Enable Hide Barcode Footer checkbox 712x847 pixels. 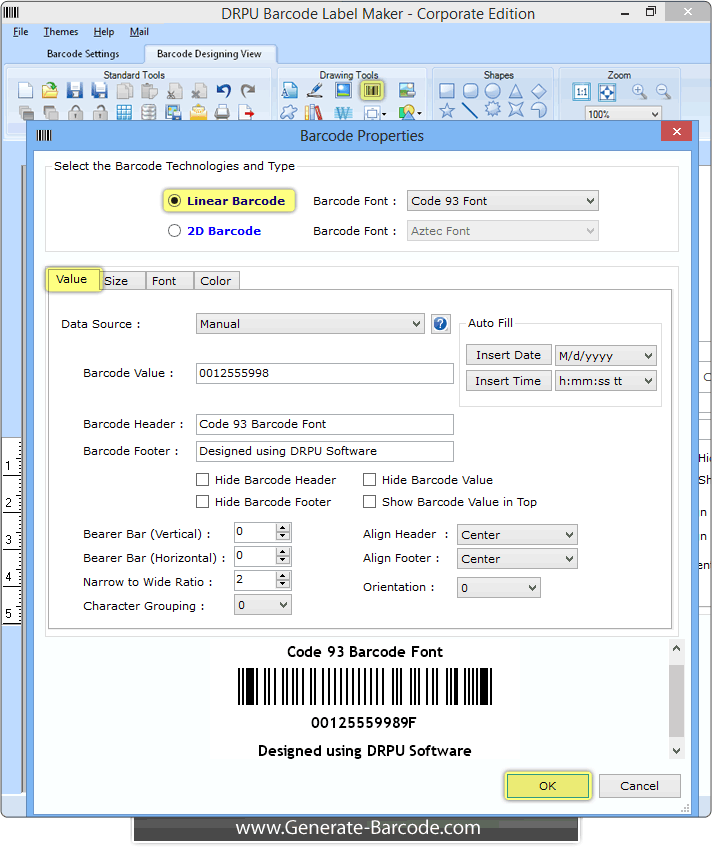(x=203, y=502)
